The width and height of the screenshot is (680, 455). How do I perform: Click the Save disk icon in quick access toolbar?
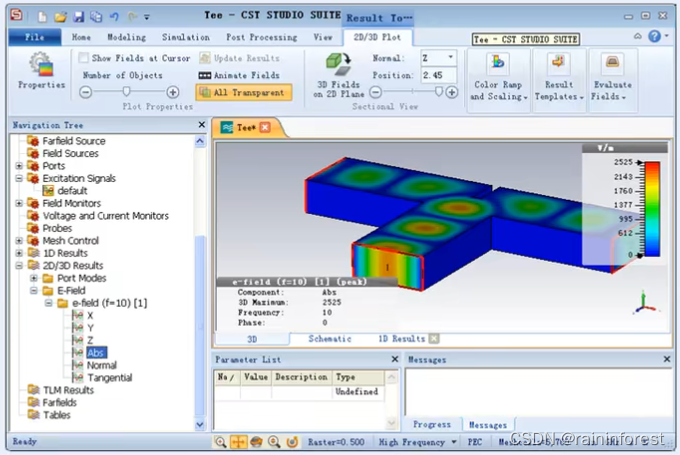click(78, 17)
